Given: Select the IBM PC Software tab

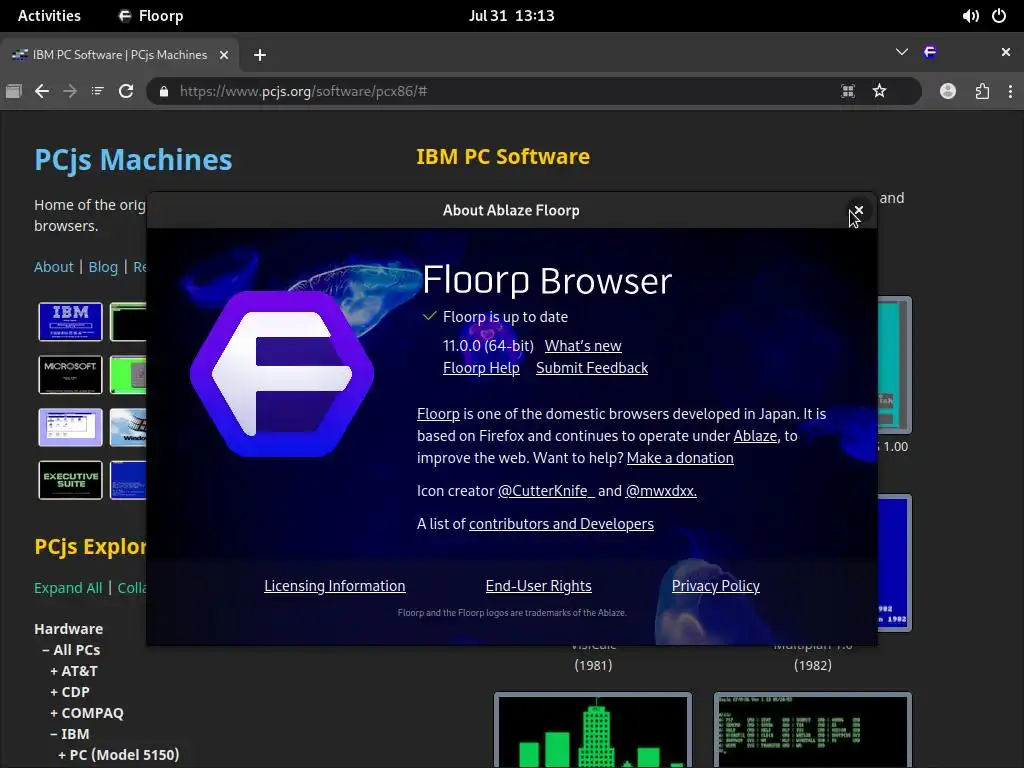Looking at the screenshot, I should [120, 55].
